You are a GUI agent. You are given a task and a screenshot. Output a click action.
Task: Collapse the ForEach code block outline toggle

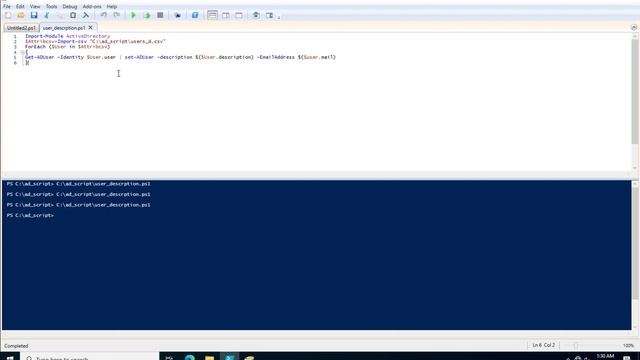click(x=22, y=52)
